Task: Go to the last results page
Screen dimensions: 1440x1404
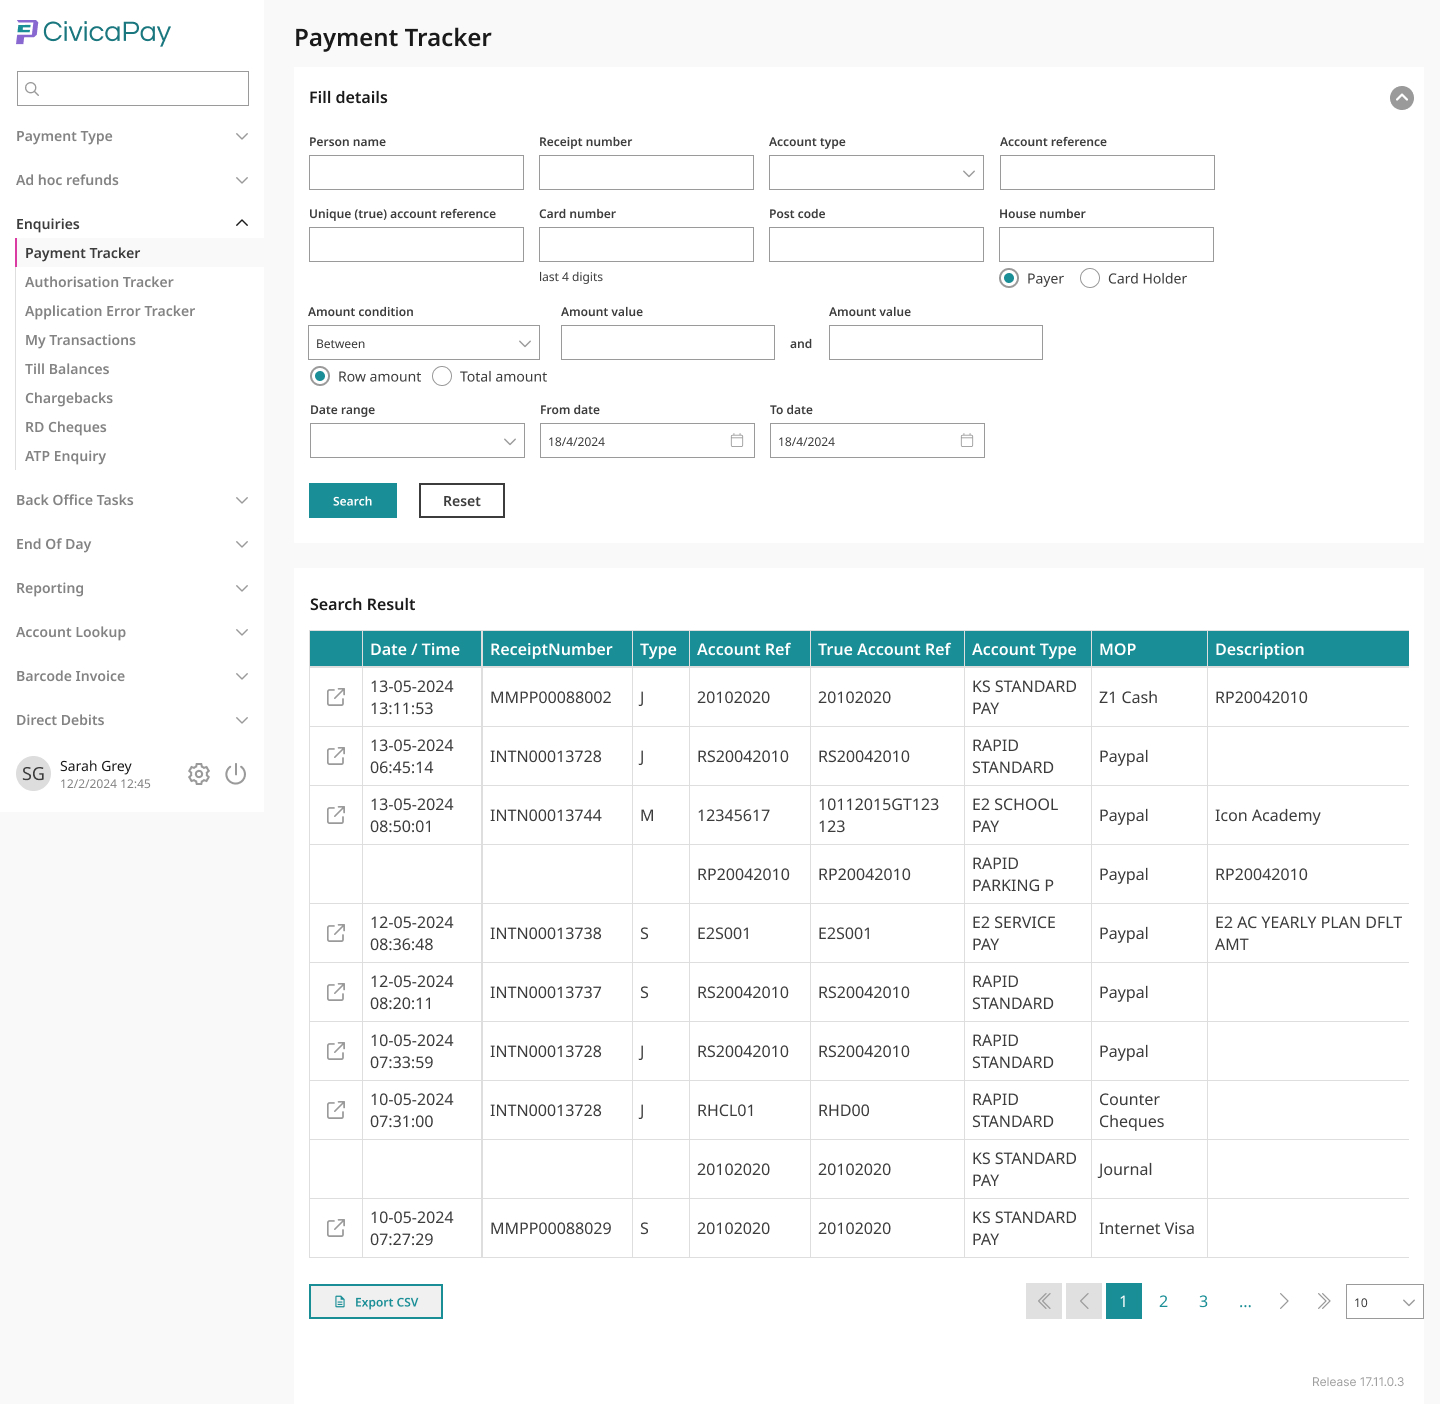Action: point(1323,1301)
